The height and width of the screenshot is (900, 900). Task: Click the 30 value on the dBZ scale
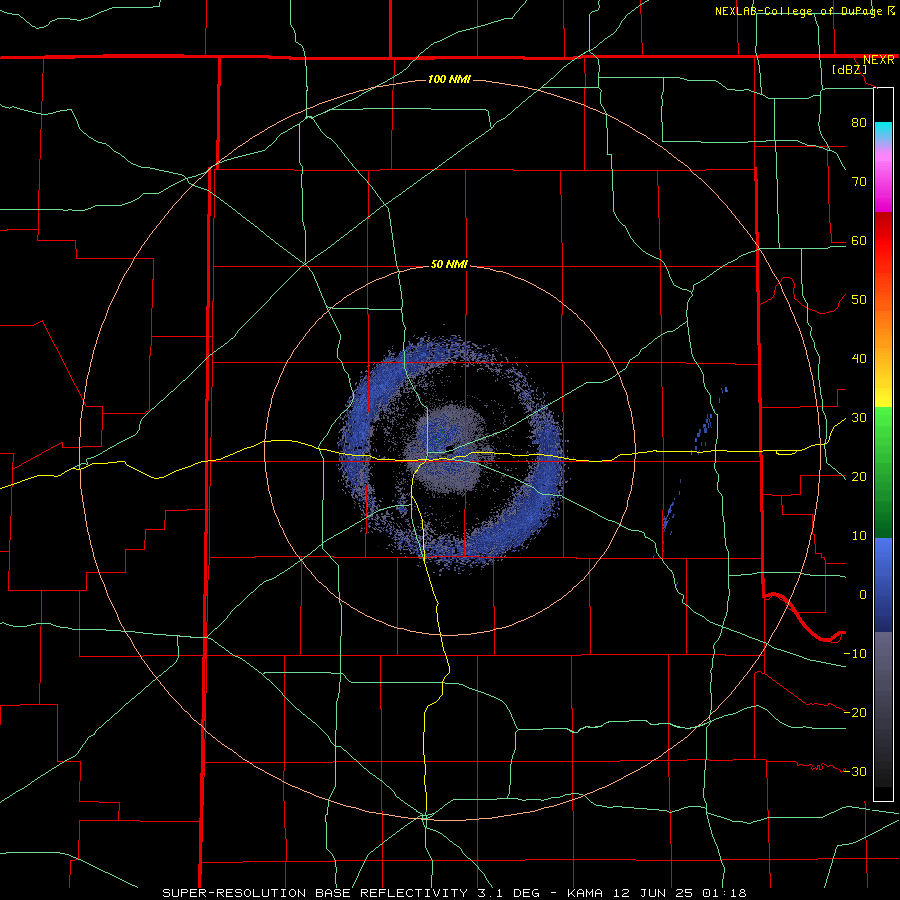(859, 417)
